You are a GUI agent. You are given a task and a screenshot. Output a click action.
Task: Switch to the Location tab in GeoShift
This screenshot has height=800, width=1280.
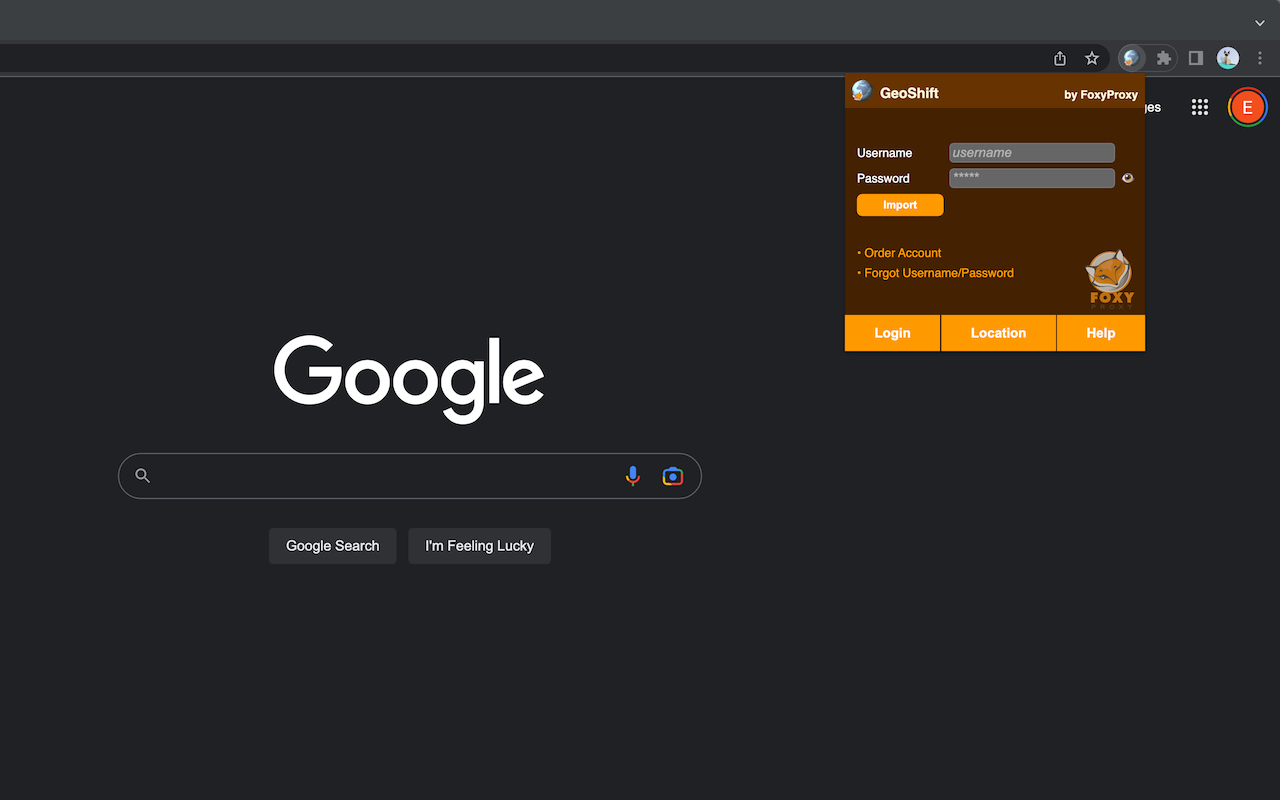pyautogui.click(x=998, y=332)
